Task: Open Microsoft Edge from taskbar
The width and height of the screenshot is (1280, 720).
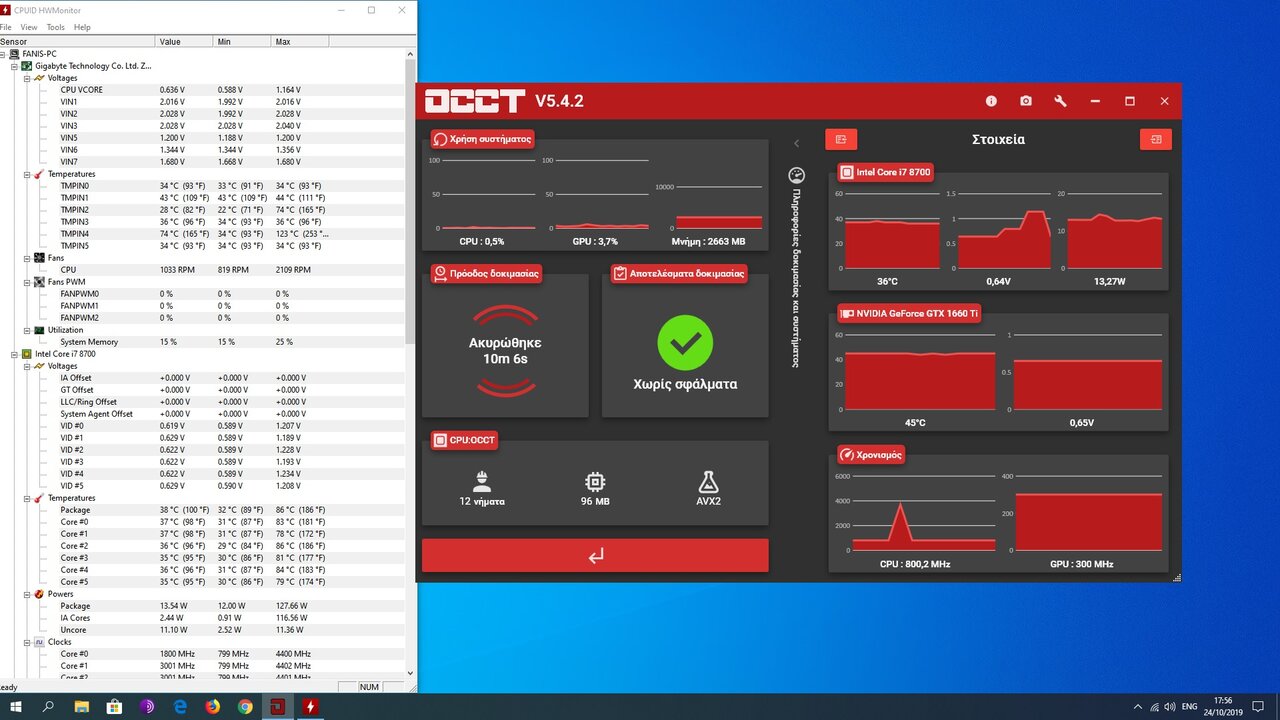Action: point(180,706)
